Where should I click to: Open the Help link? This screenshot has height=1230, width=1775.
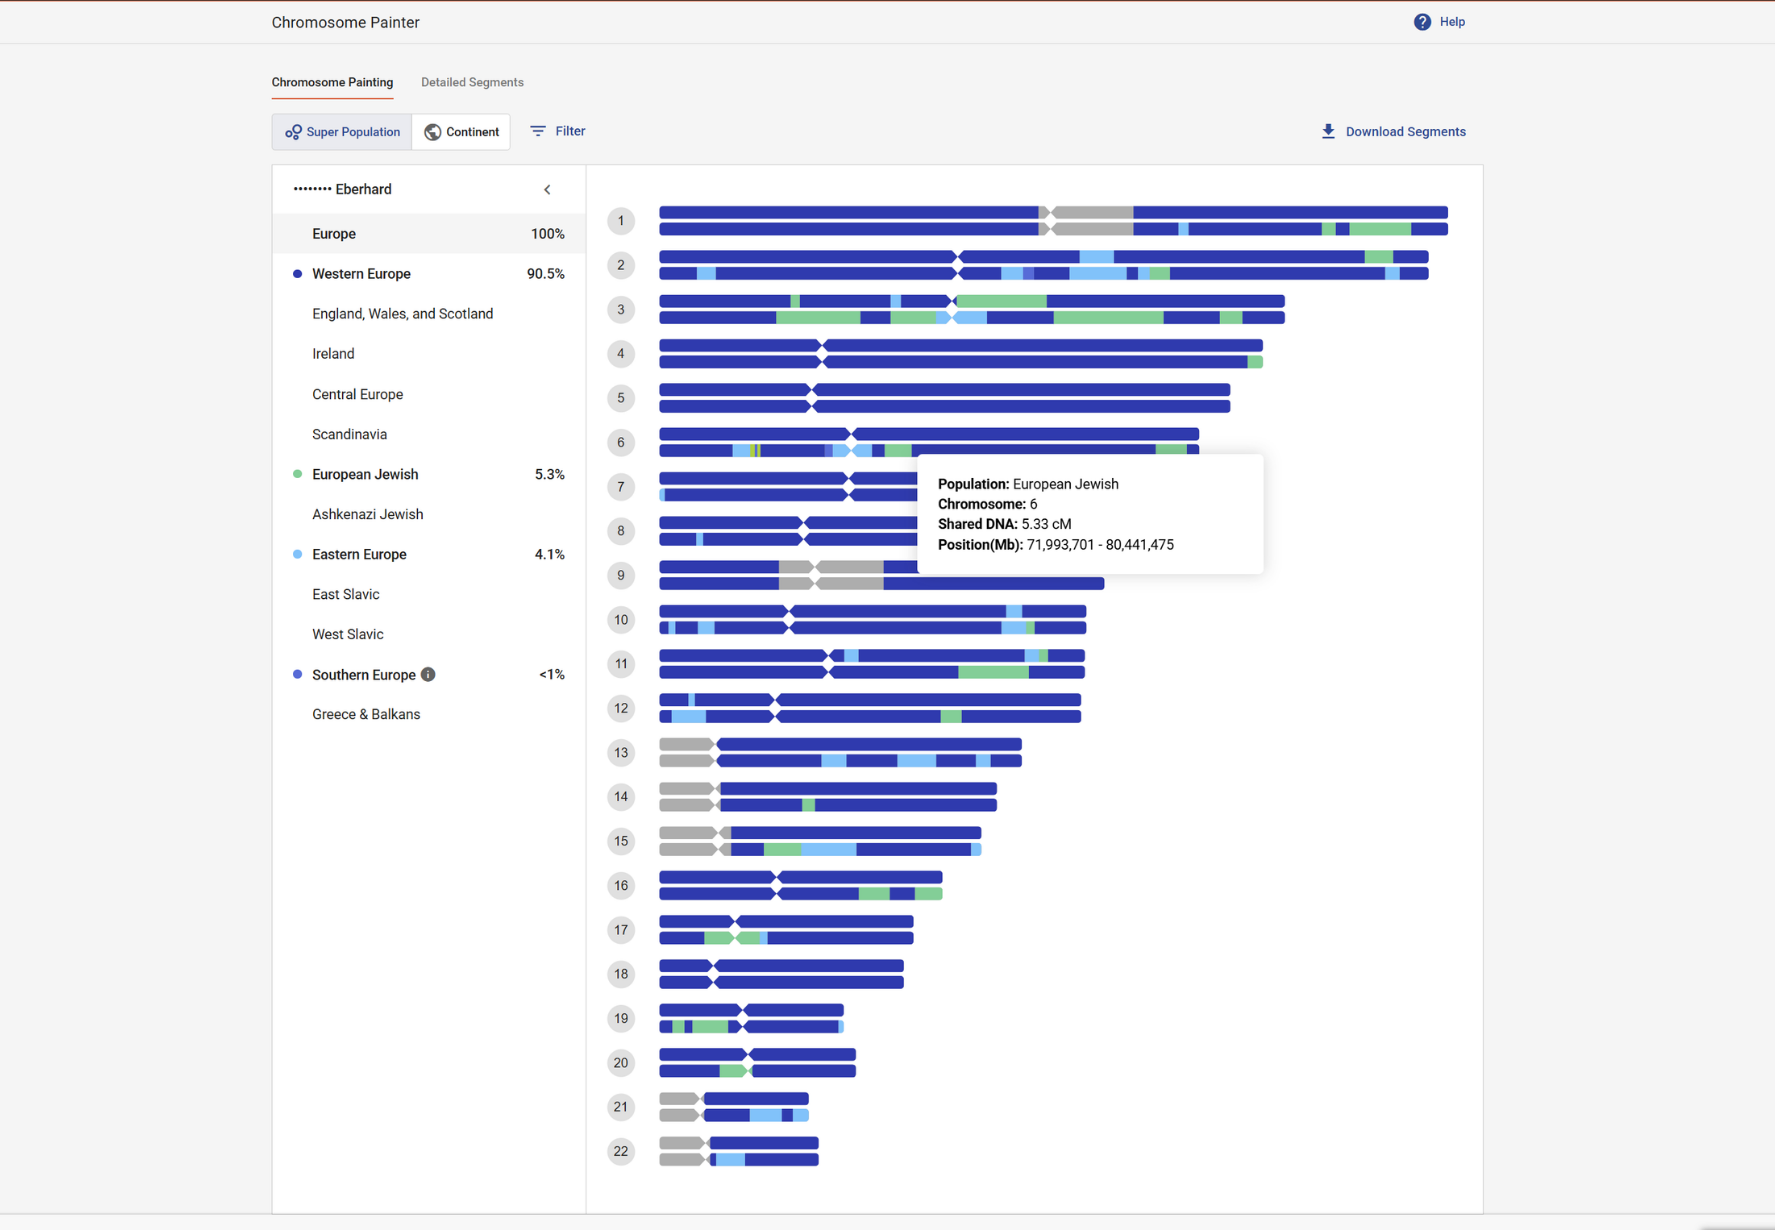click(1451, 22)
